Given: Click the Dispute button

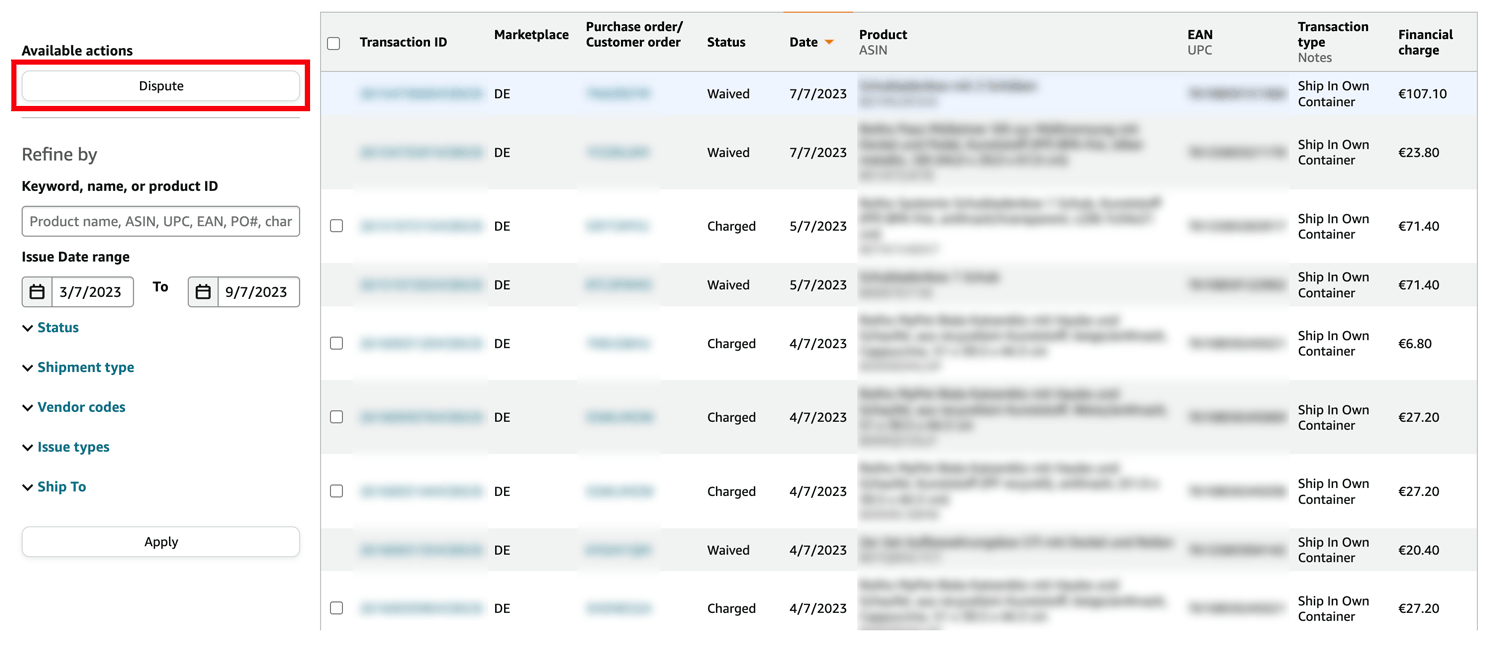Looking at the screenshot, I should pos(160,86).
